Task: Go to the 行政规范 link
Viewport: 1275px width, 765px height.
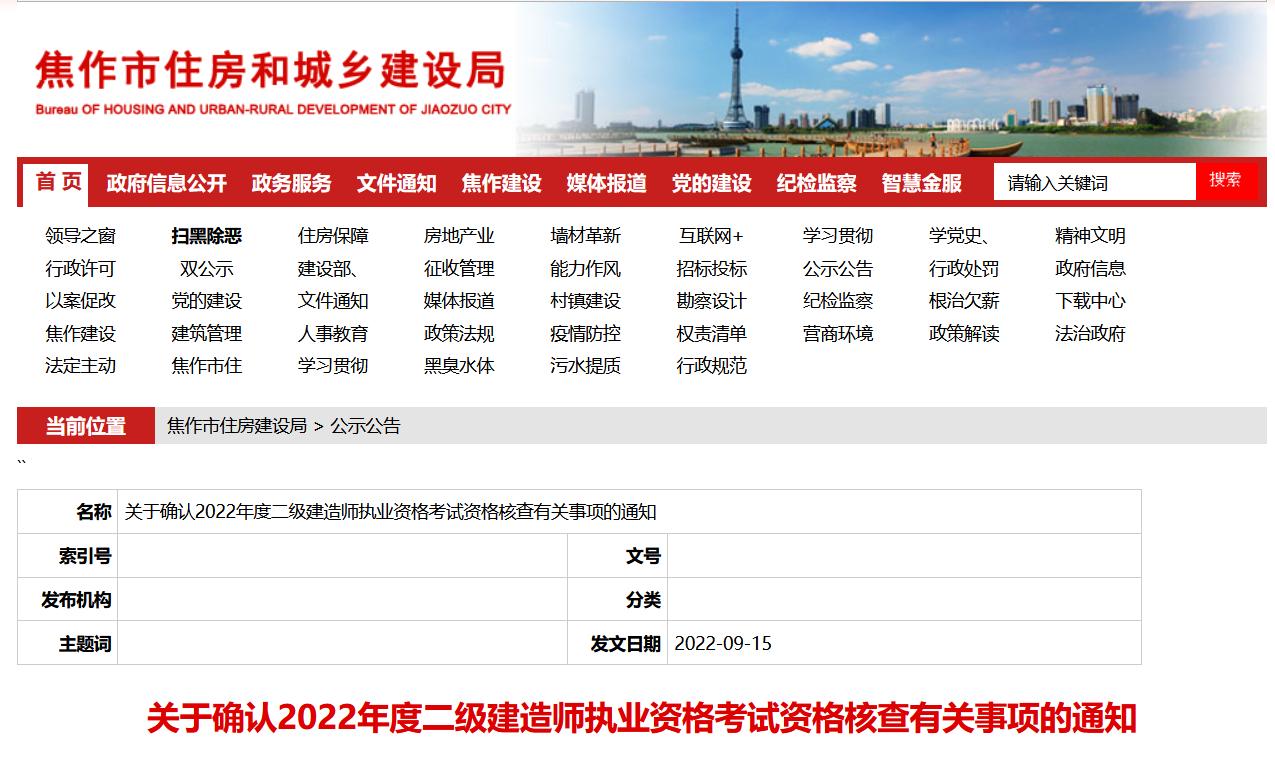Action: (x=712, y=366)
